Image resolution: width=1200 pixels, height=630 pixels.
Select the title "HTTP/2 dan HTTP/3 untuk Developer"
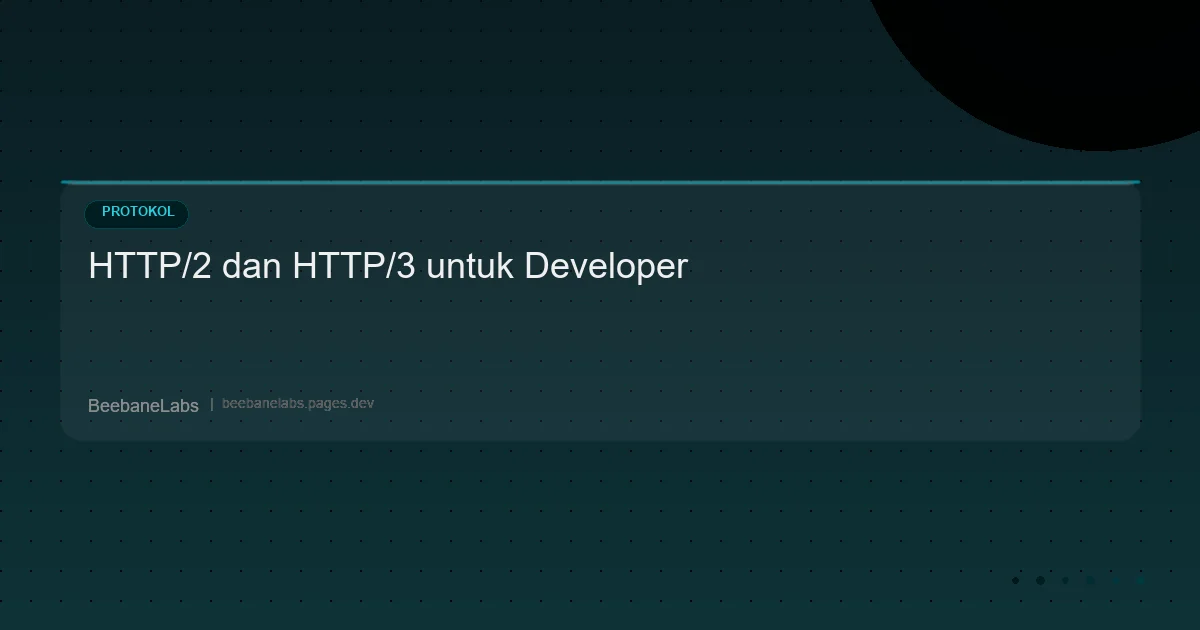[388, 267]
